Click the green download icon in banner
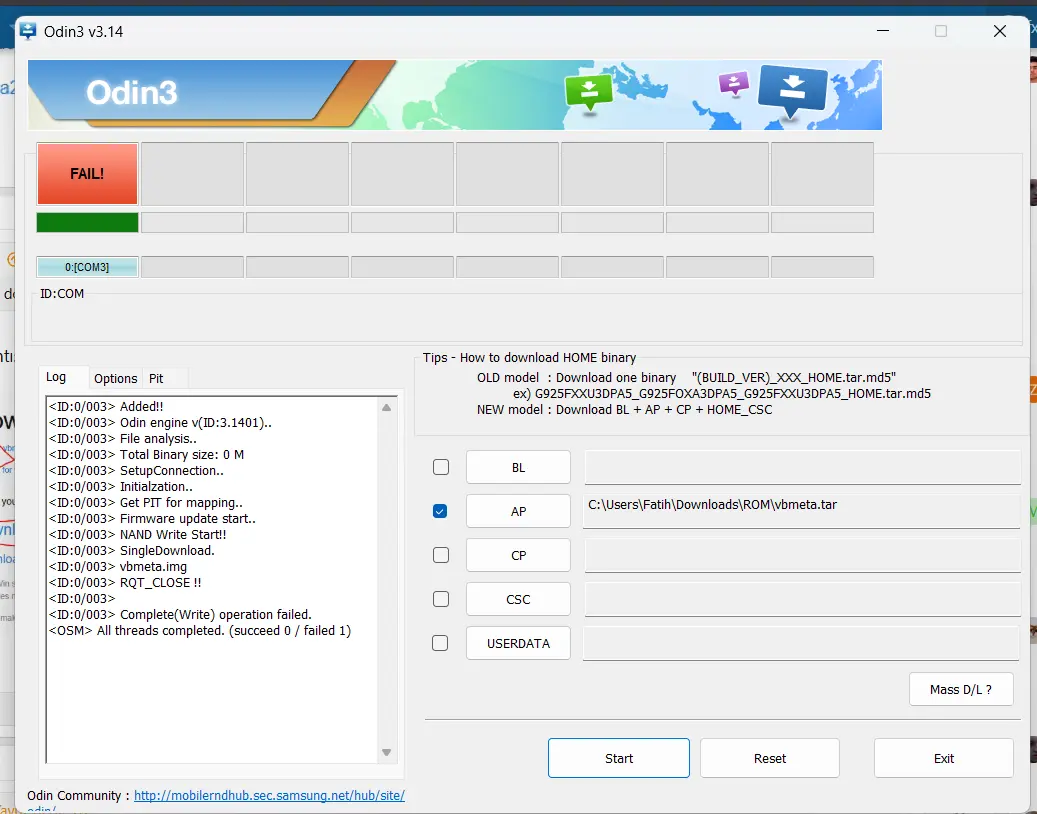This screenshot has width=1037, height=814. 589,94
